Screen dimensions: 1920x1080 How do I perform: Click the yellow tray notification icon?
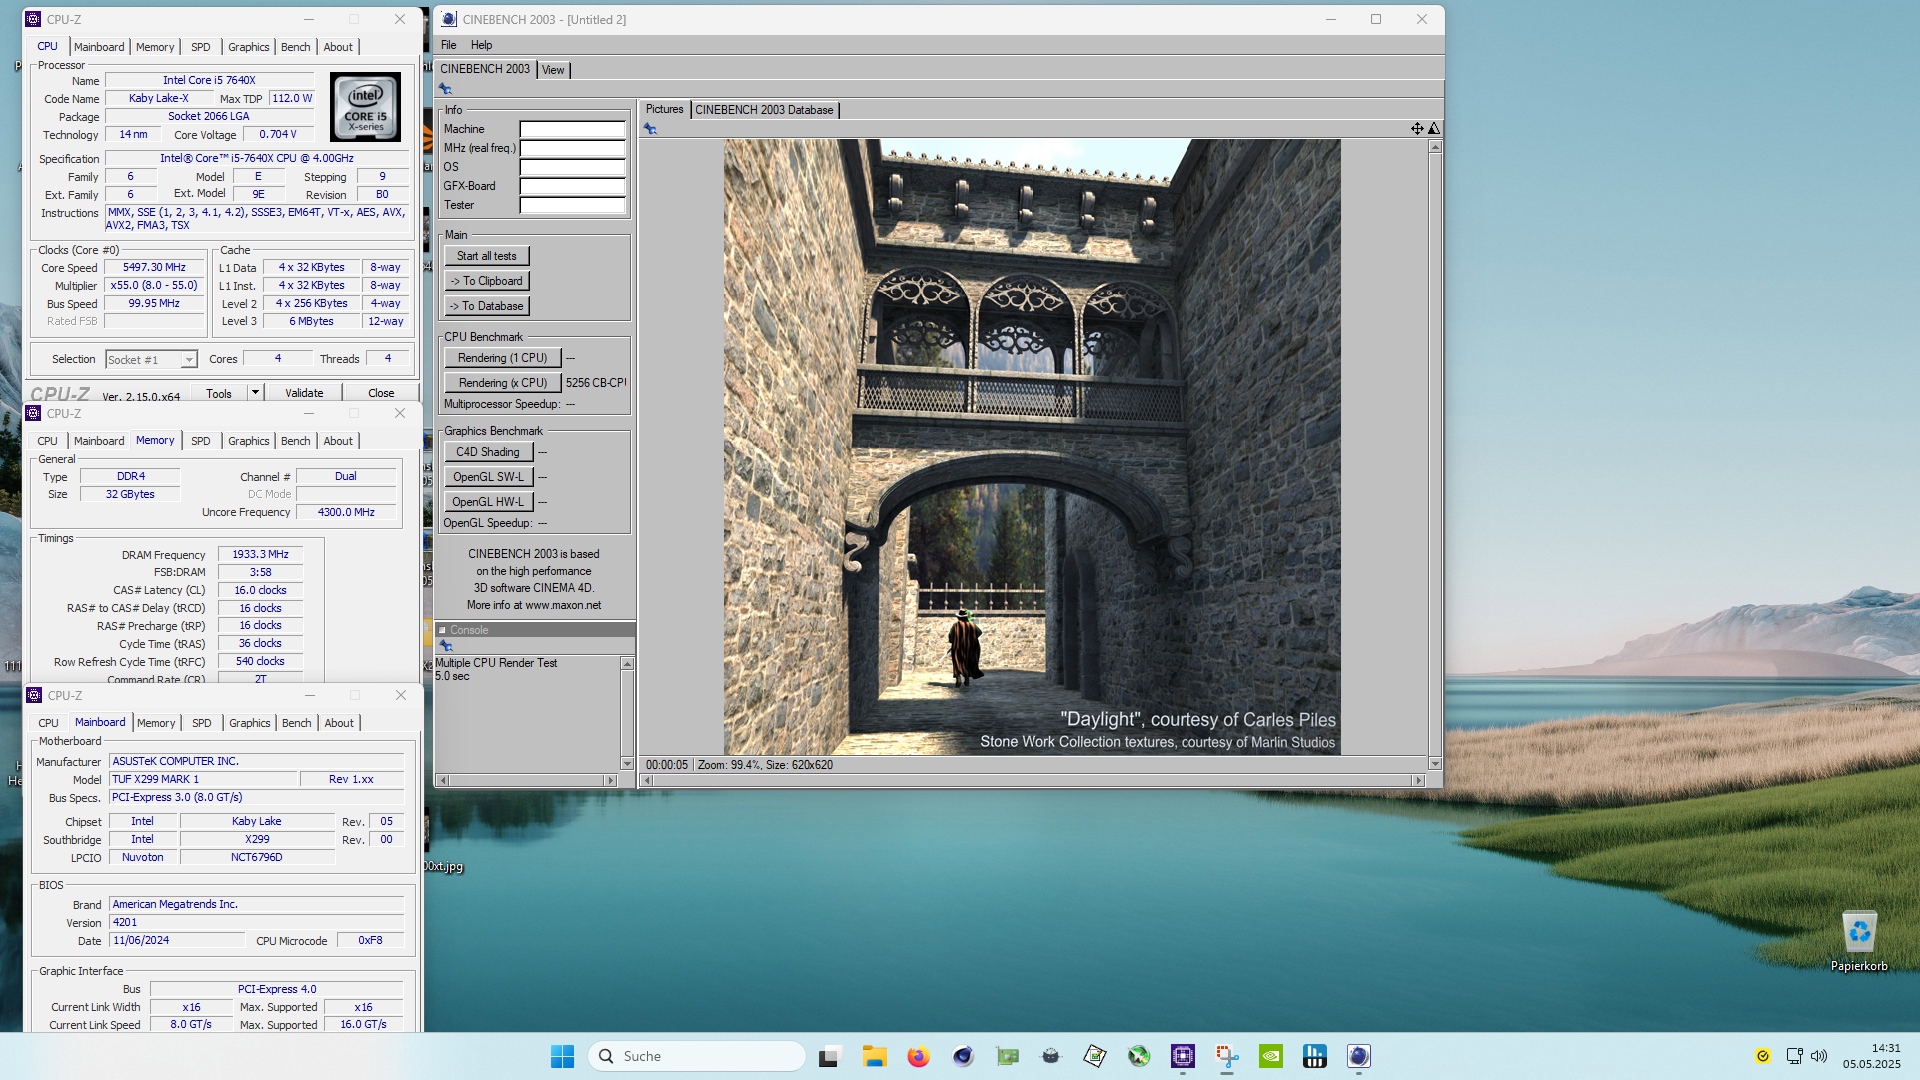(x=1763, y=1056)
